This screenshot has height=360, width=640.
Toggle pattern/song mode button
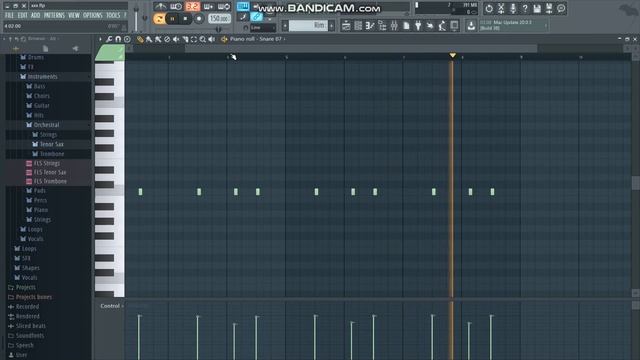pos(159,18)
